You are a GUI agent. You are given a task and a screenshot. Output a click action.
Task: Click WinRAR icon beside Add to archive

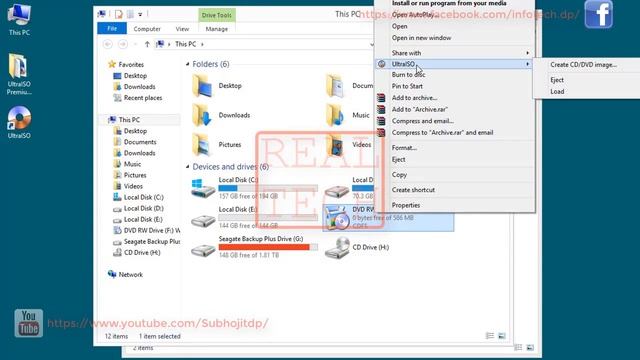point(381,98)
